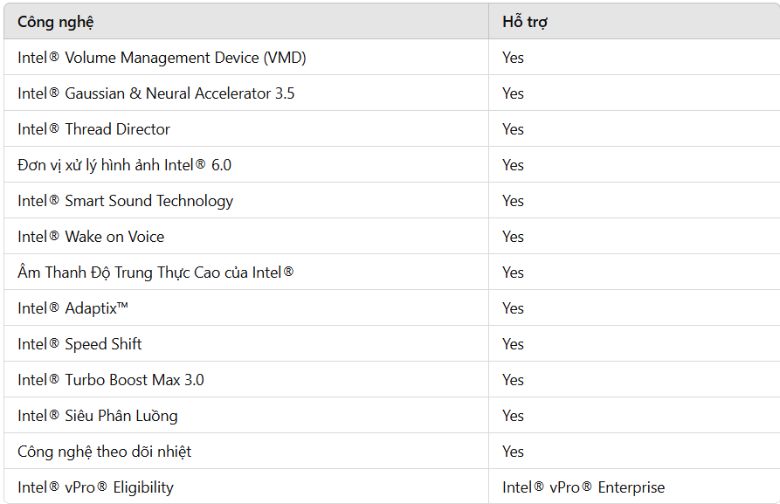The height and width of the screenshot is (504, 780).
Task: Select the Intel vPro Eligibility cell
Action: (95, 488)
